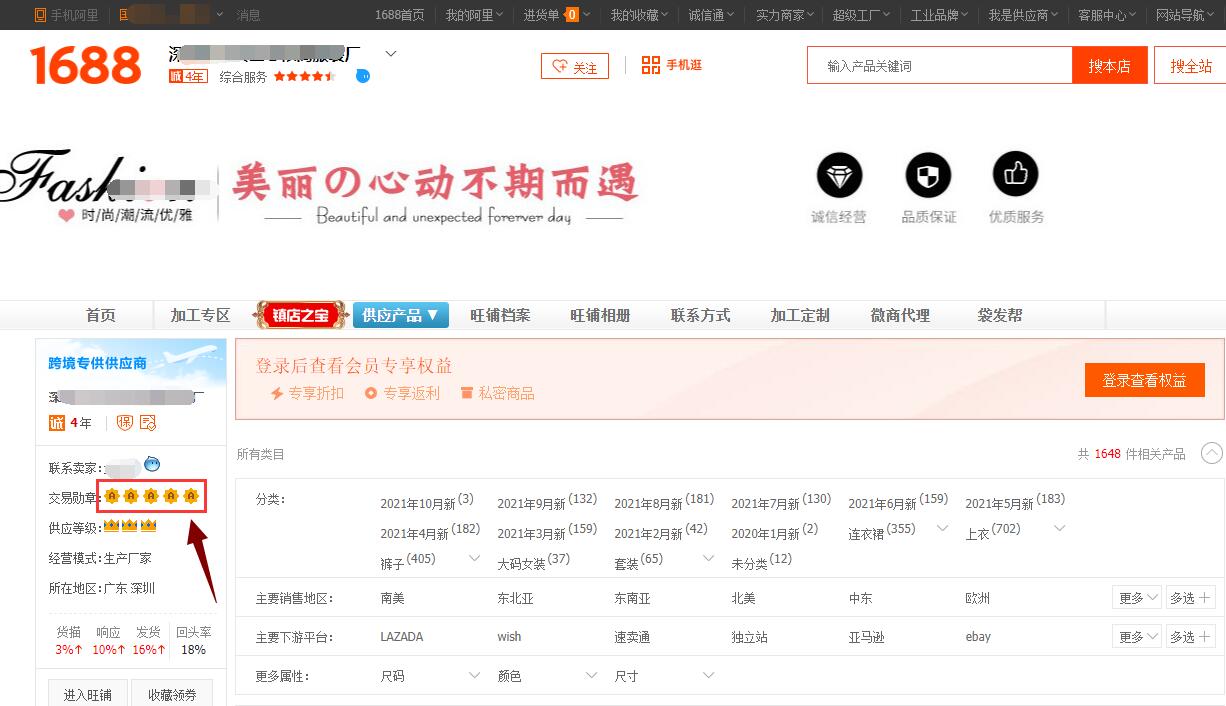Expand the 上衣(702) category chevron

point(1059,528)
